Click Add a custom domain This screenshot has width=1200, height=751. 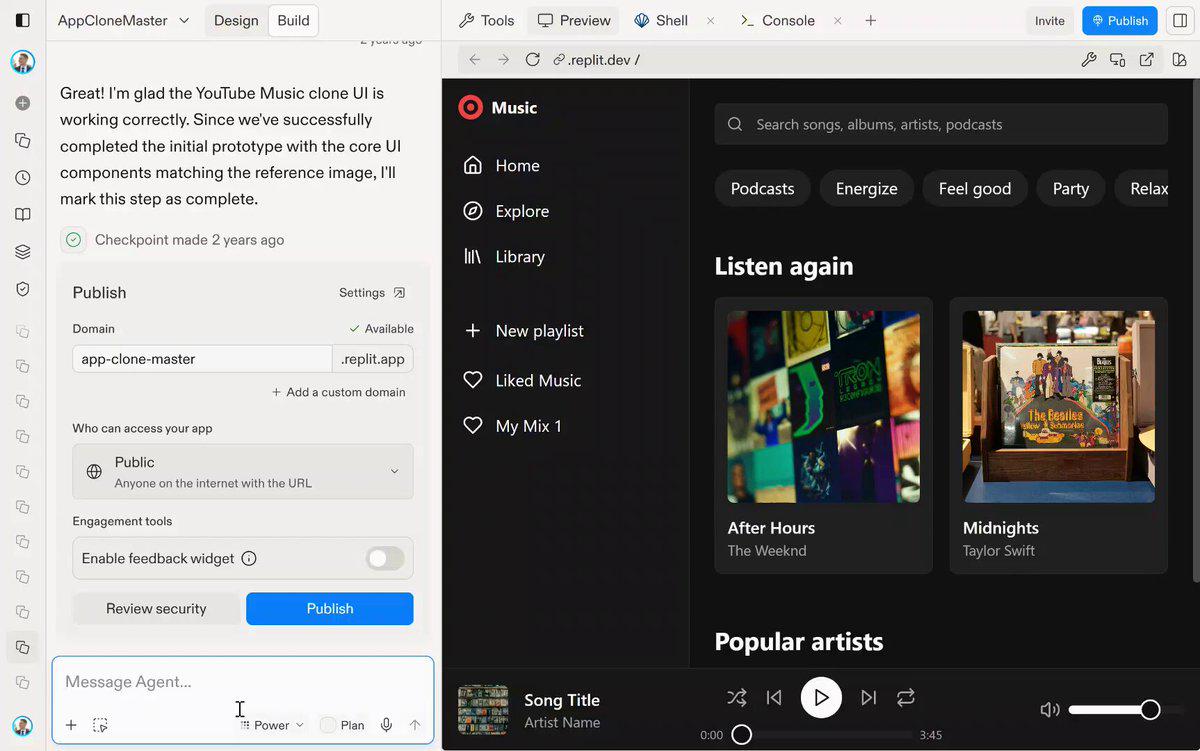339,392
